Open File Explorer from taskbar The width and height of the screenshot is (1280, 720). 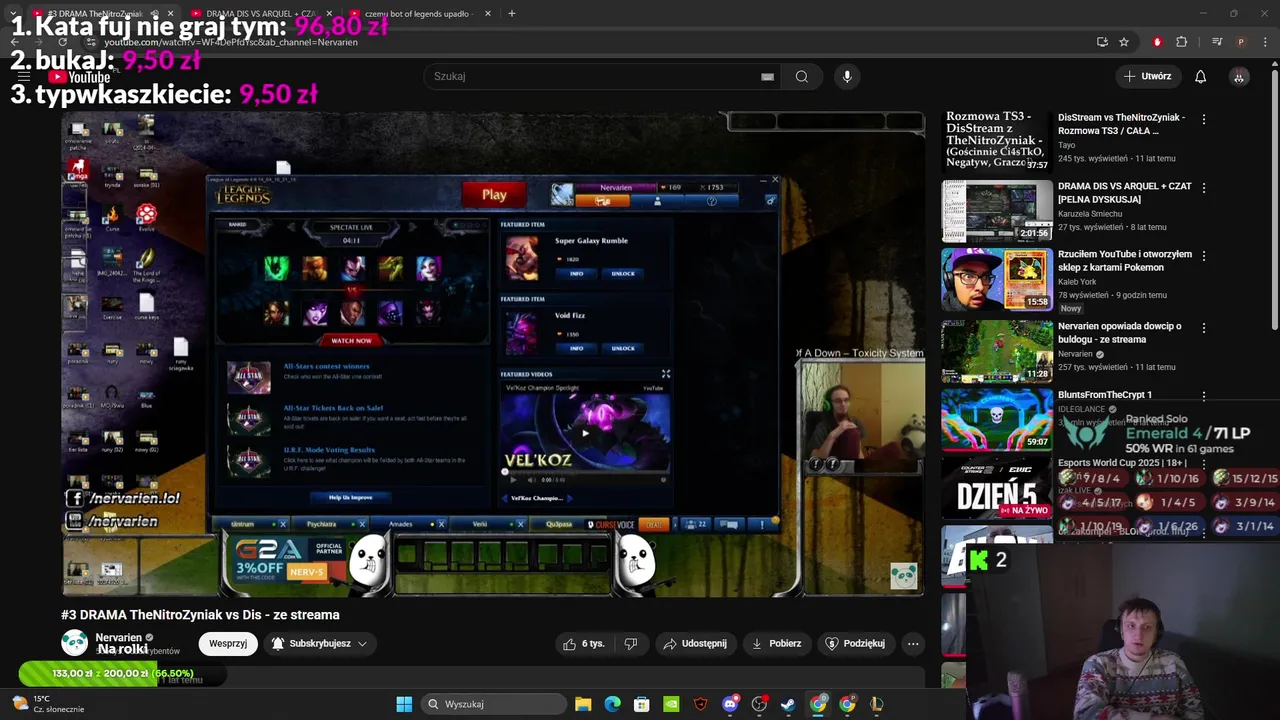point(583,704)
